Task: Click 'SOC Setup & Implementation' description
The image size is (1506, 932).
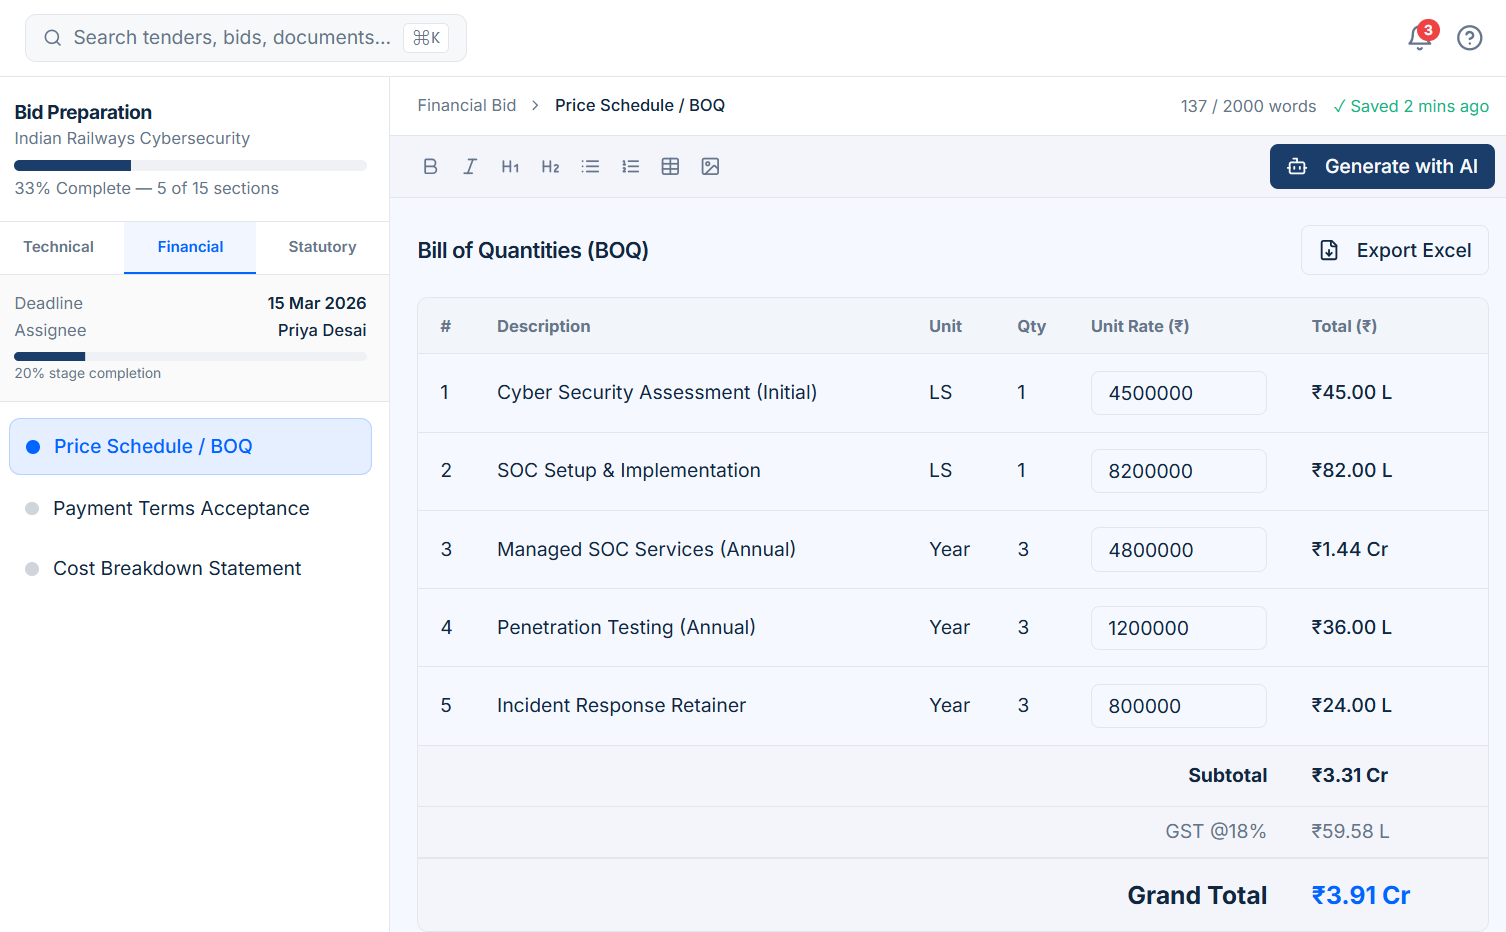Action: point(629,471)
